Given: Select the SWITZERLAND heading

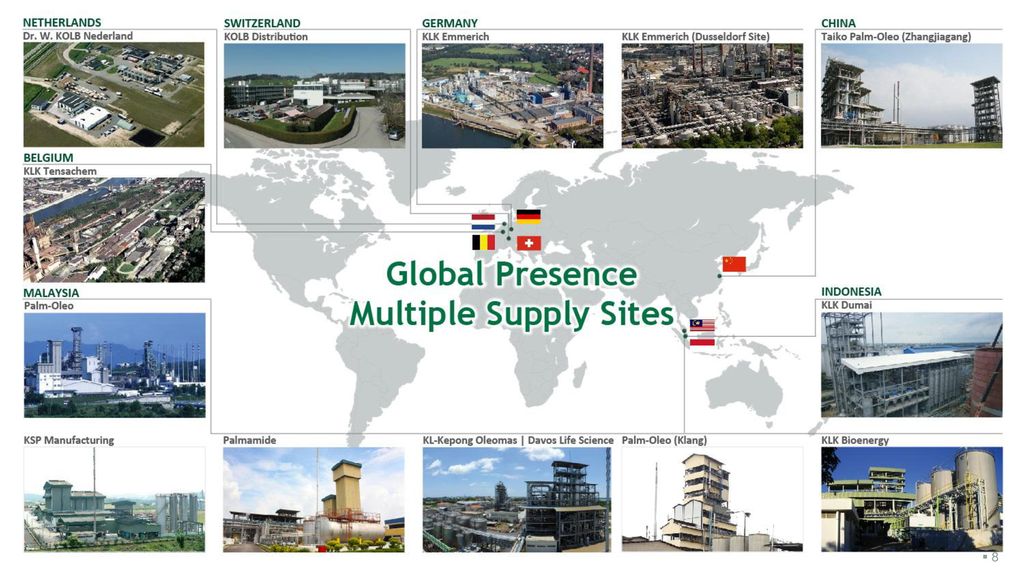Looking at the screenshot, I should (x=262, y=23).
